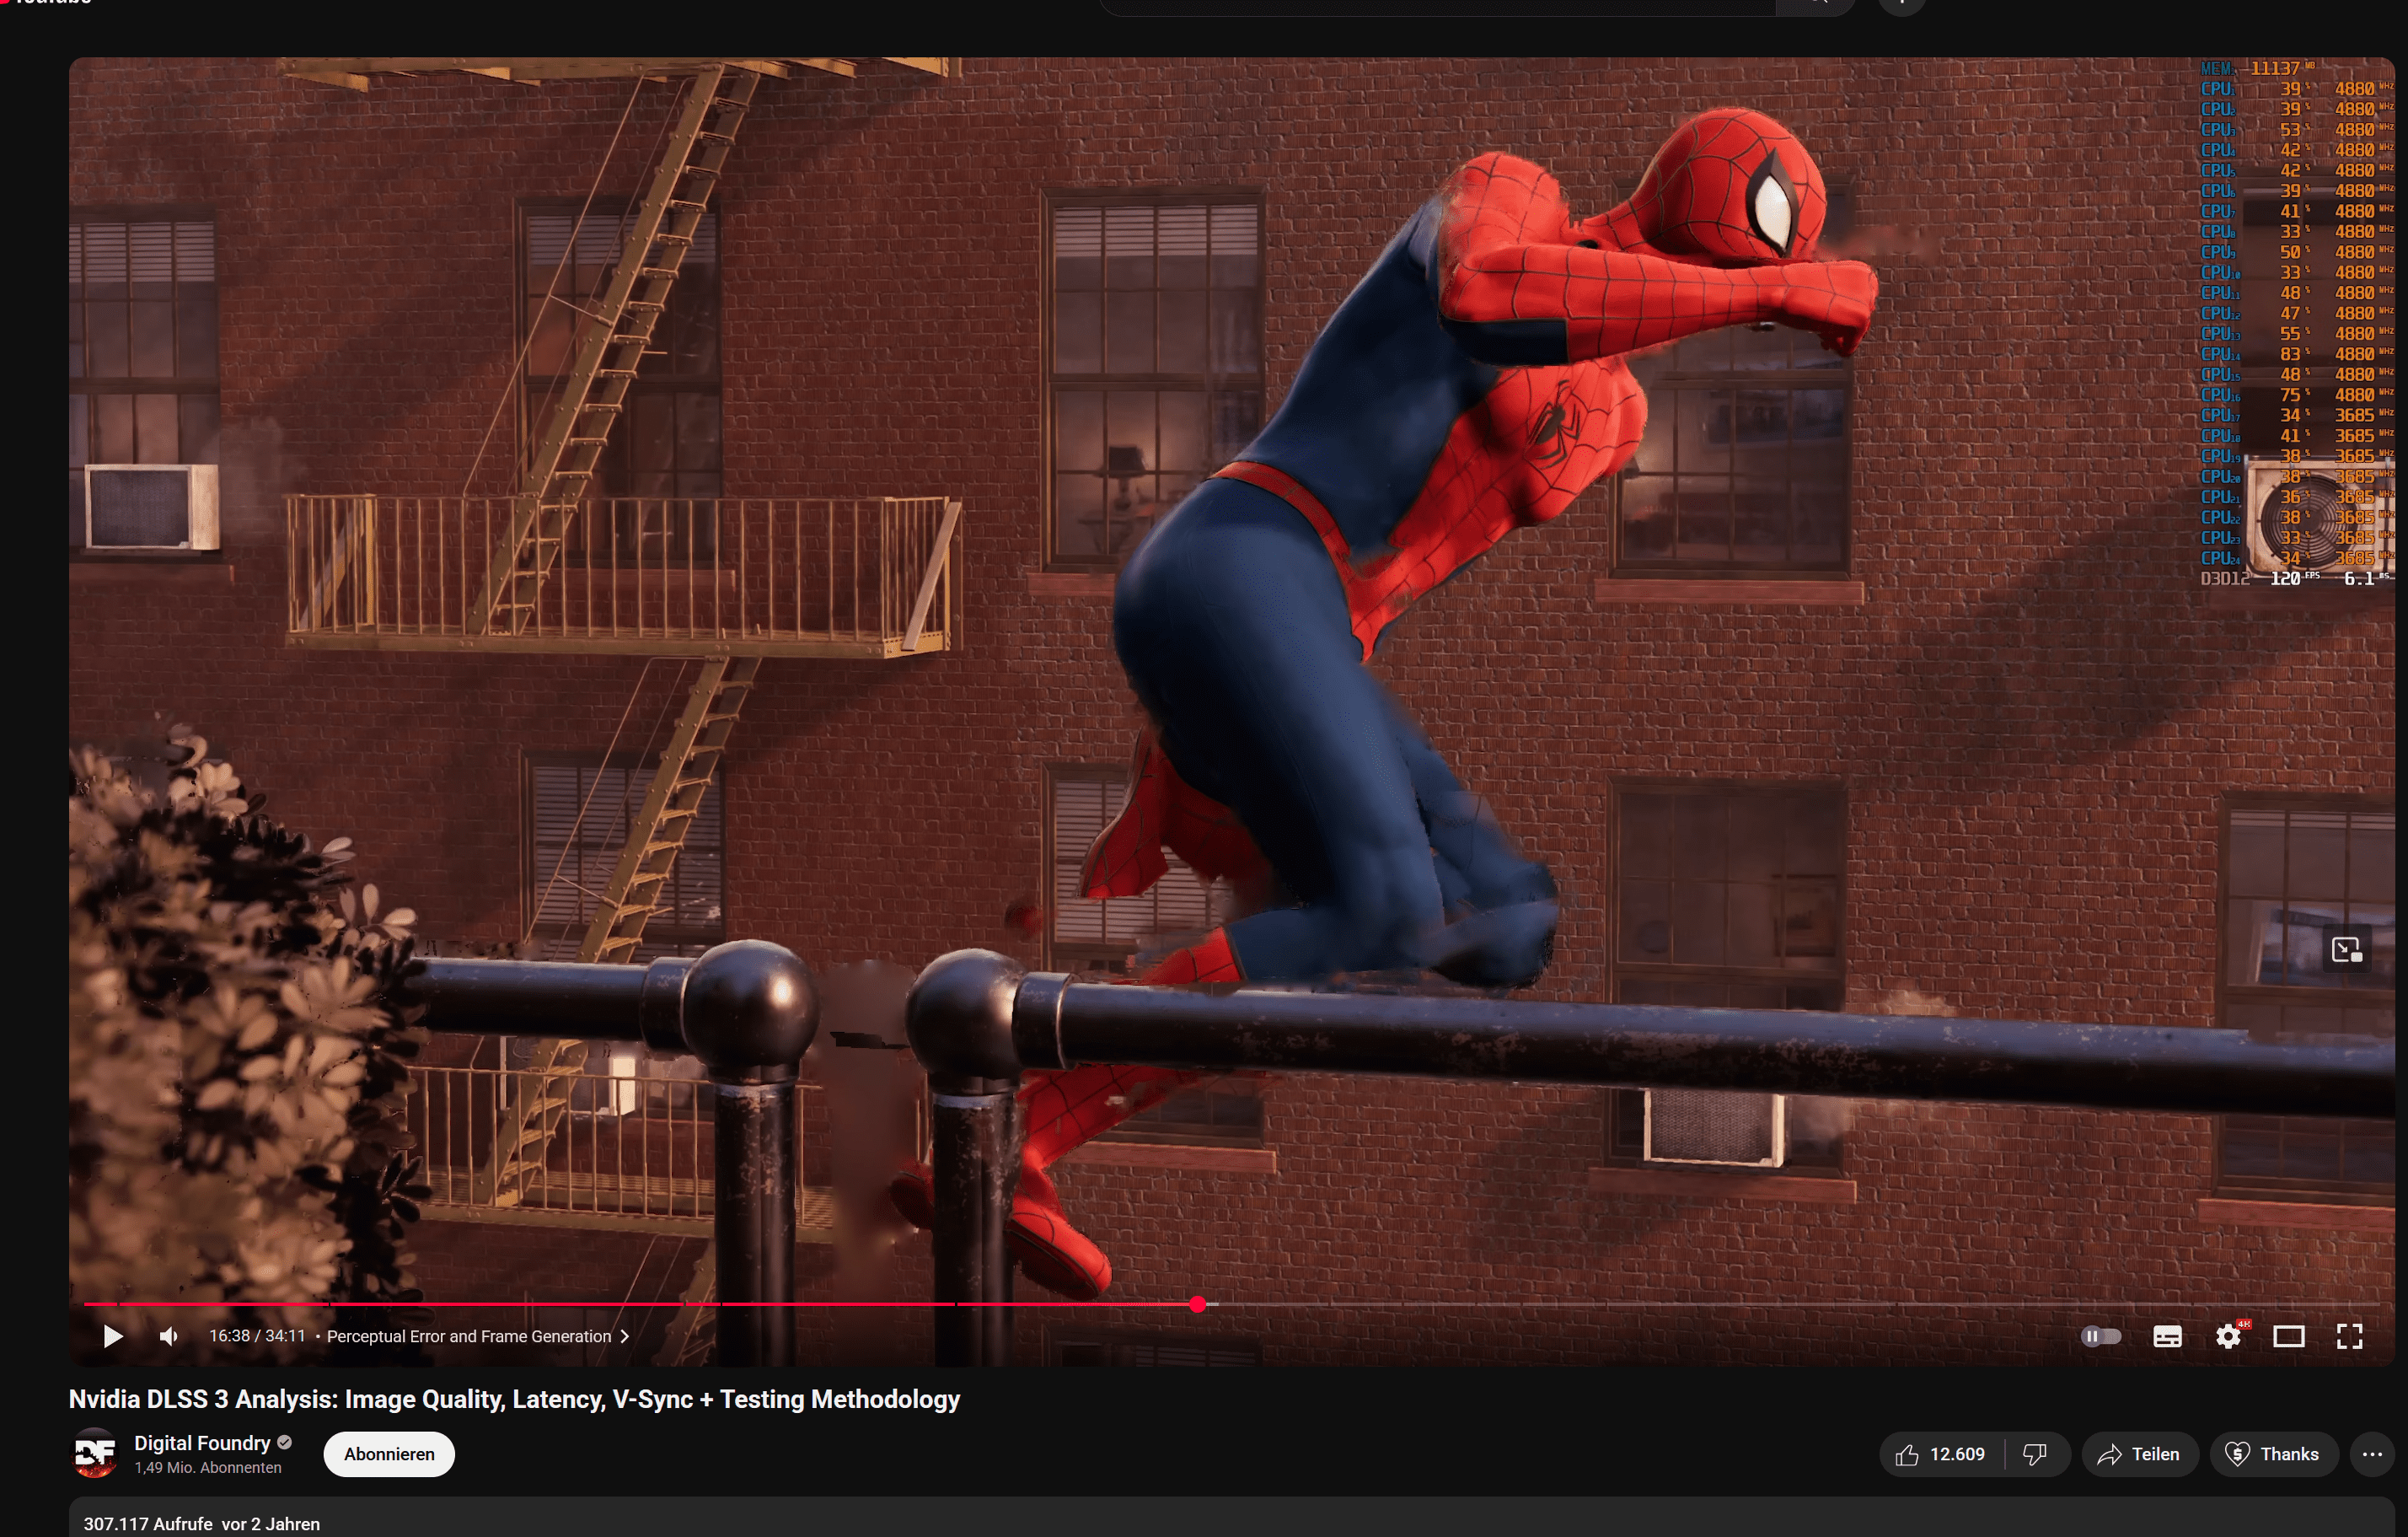Image resolution: width=2408 pixels, height=1537 pixels.
Task: Click the Digital Foundry channel avatar
Action: click(x=95, y=1453)
